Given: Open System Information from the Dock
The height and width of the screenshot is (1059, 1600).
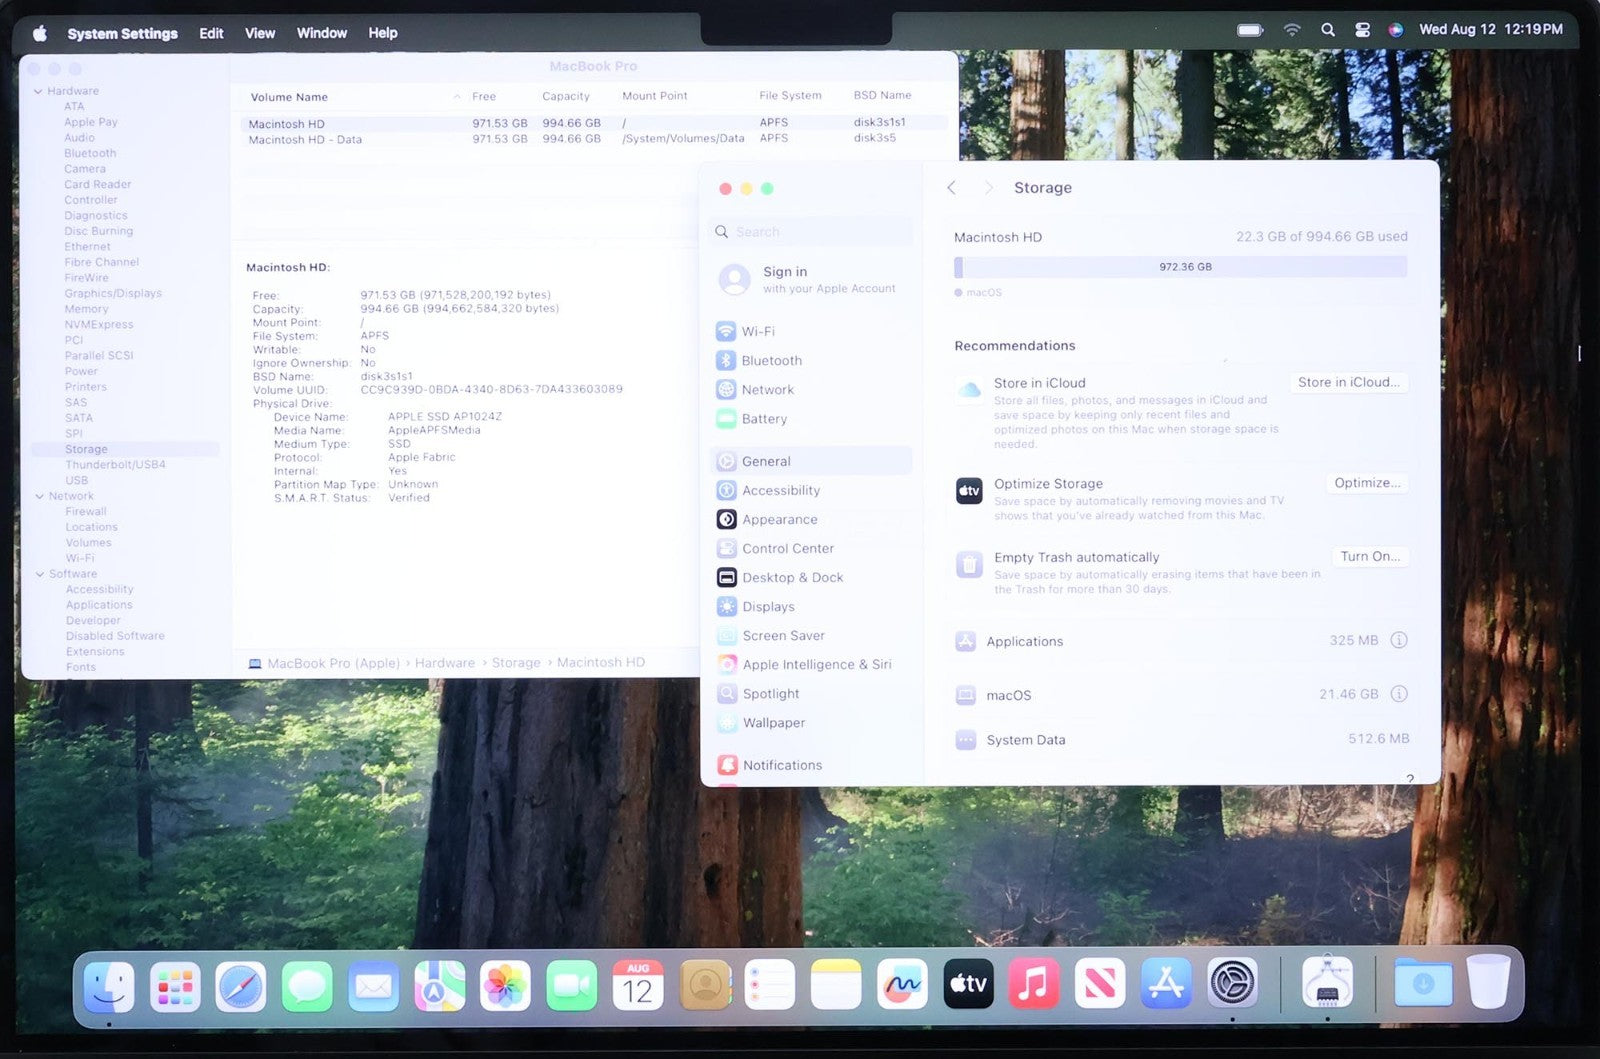Looking at the screenshot, I should point(1328,984).
